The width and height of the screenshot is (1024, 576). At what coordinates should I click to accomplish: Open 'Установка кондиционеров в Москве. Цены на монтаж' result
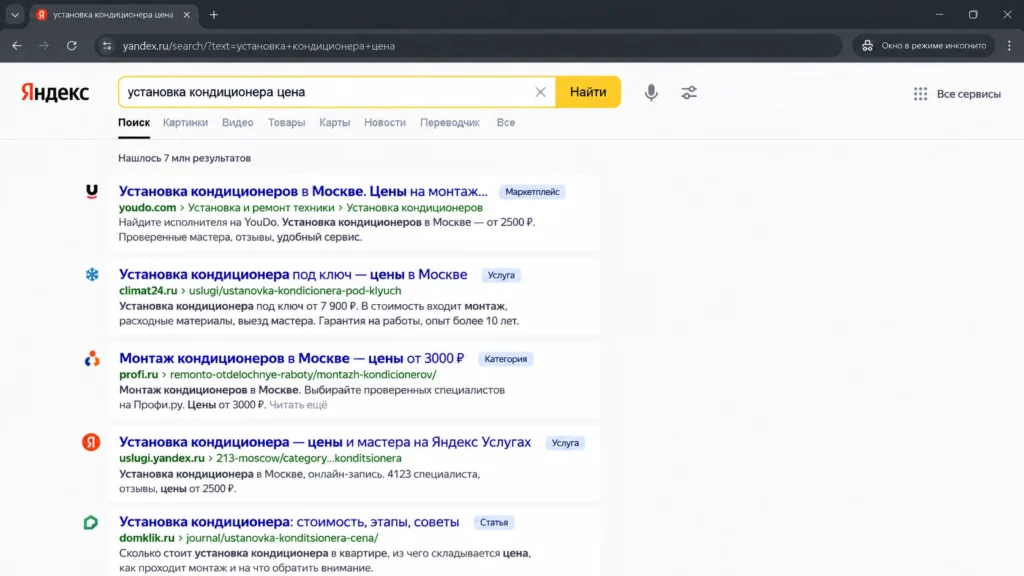pos(303,191)
